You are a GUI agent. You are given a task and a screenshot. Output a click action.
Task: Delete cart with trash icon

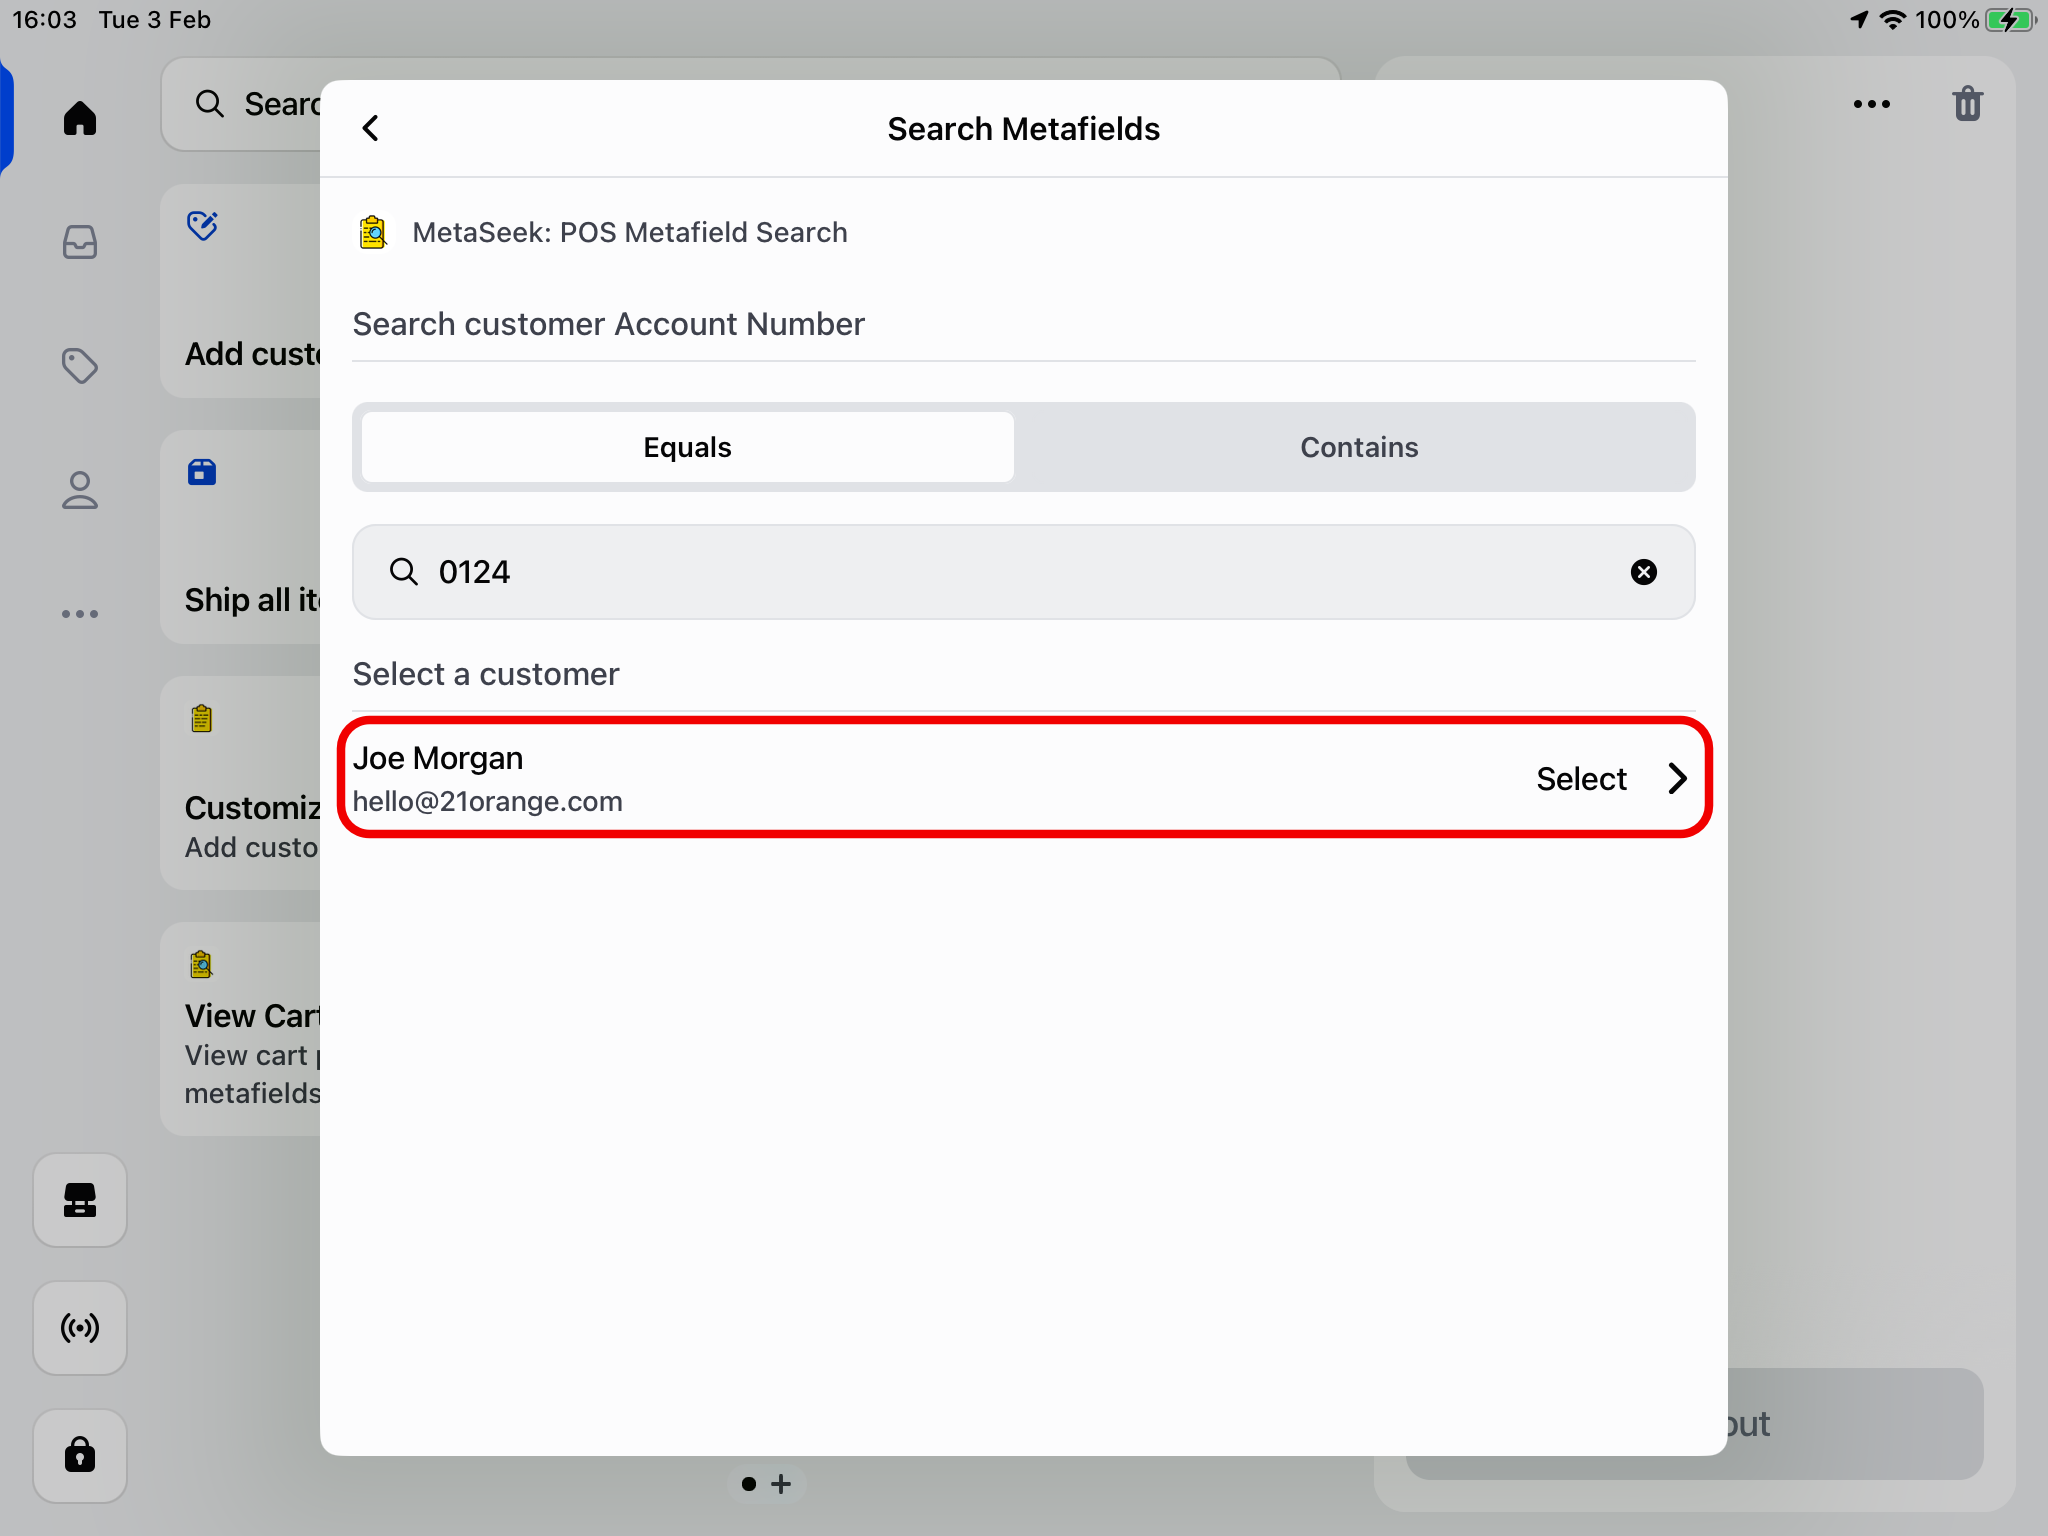click(1967, 104)
